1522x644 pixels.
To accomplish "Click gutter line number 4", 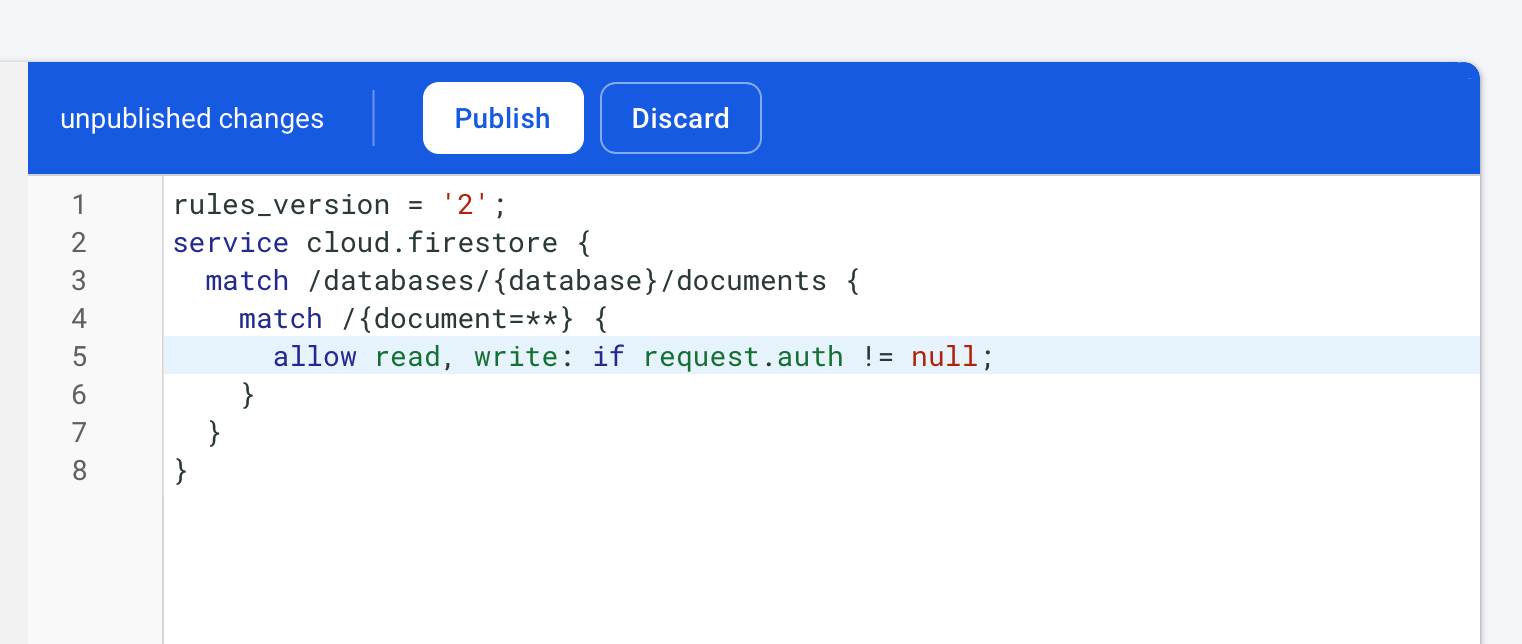I will coord(79,319).
